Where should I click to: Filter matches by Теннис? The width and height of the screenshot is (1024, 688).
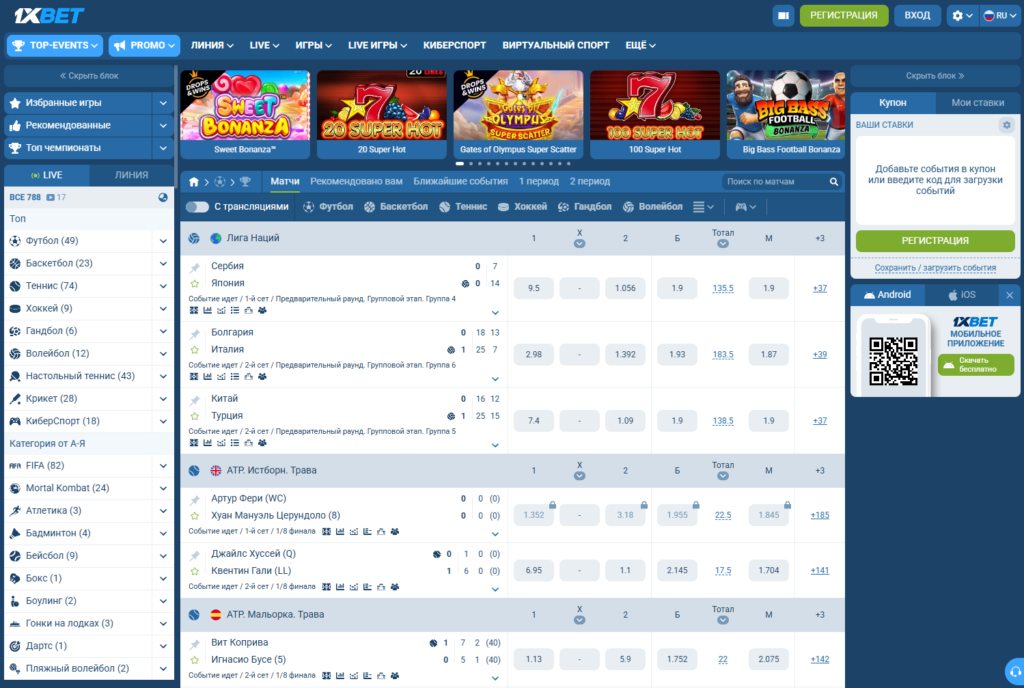tap(463, 207)
